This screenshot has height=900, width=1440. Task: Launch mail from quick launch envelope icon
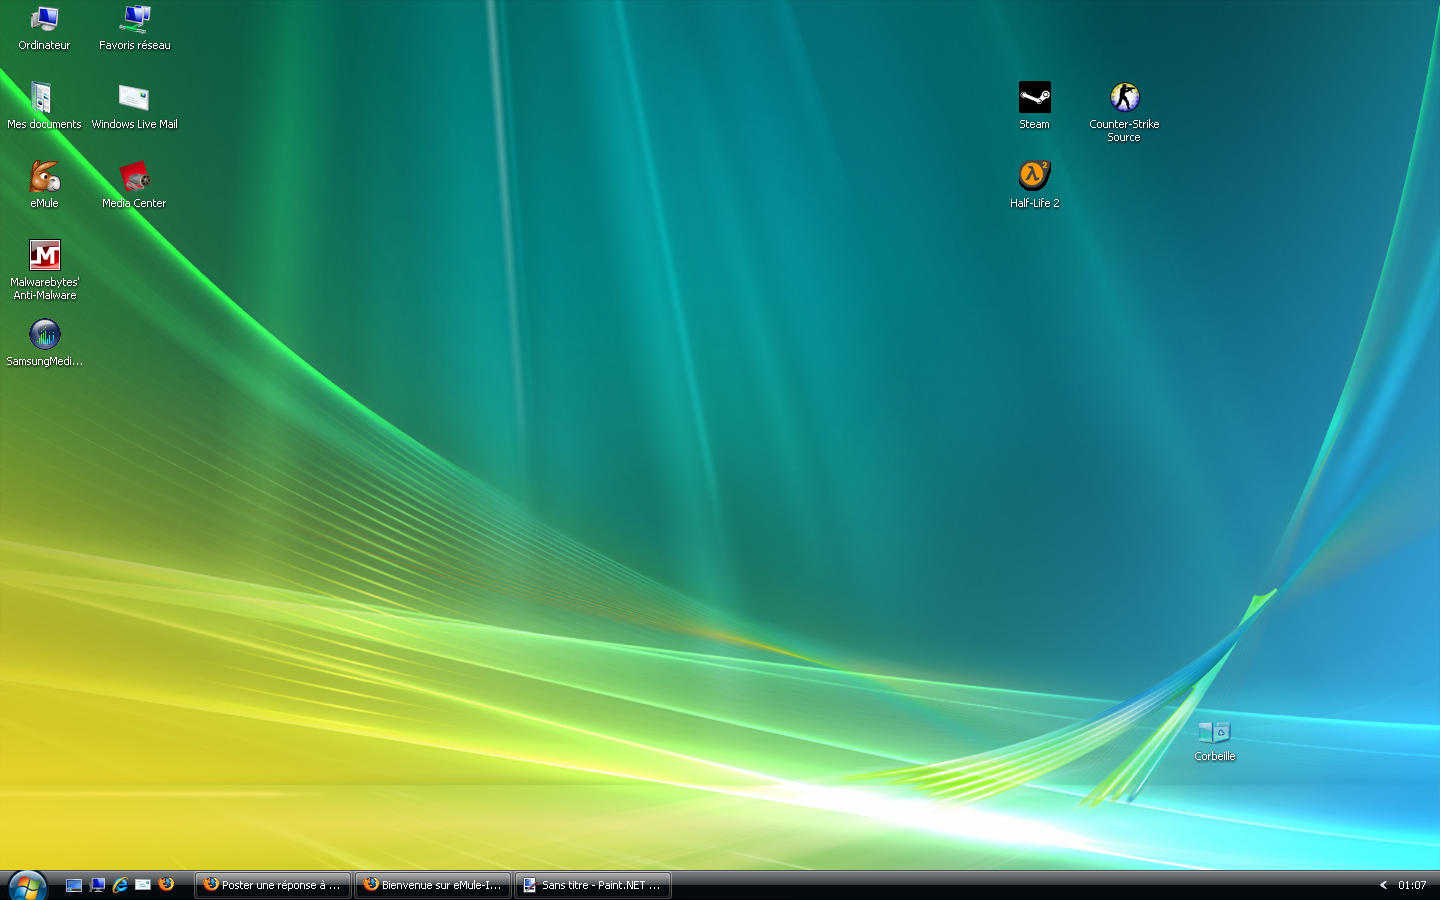[143, 885]
